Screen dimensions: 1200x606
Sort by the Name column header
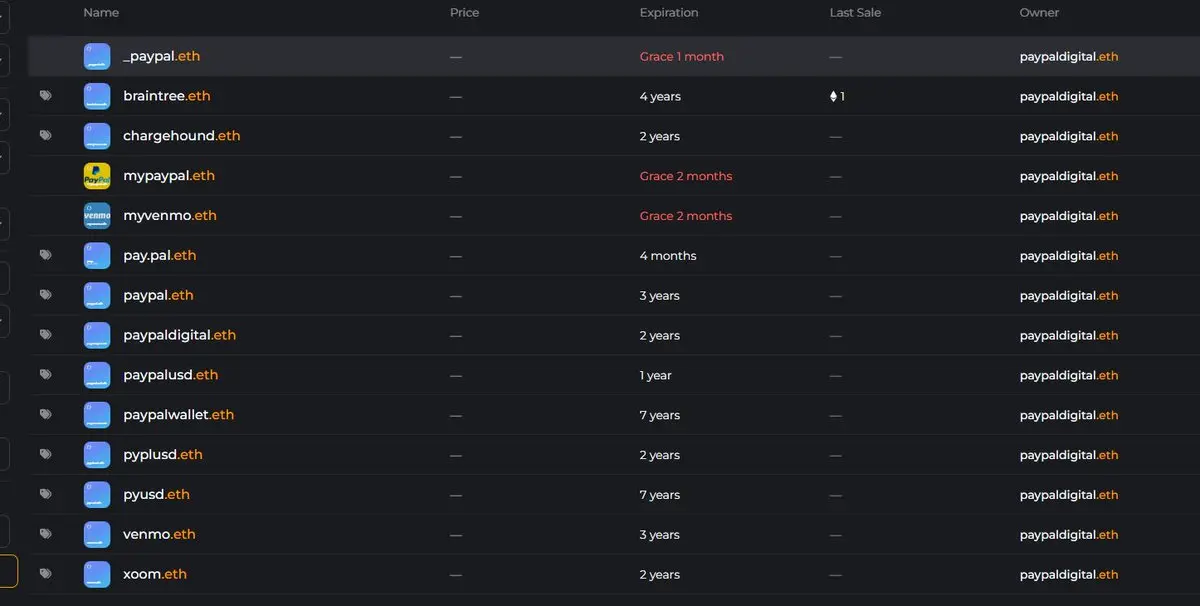(x=101, y=13)
